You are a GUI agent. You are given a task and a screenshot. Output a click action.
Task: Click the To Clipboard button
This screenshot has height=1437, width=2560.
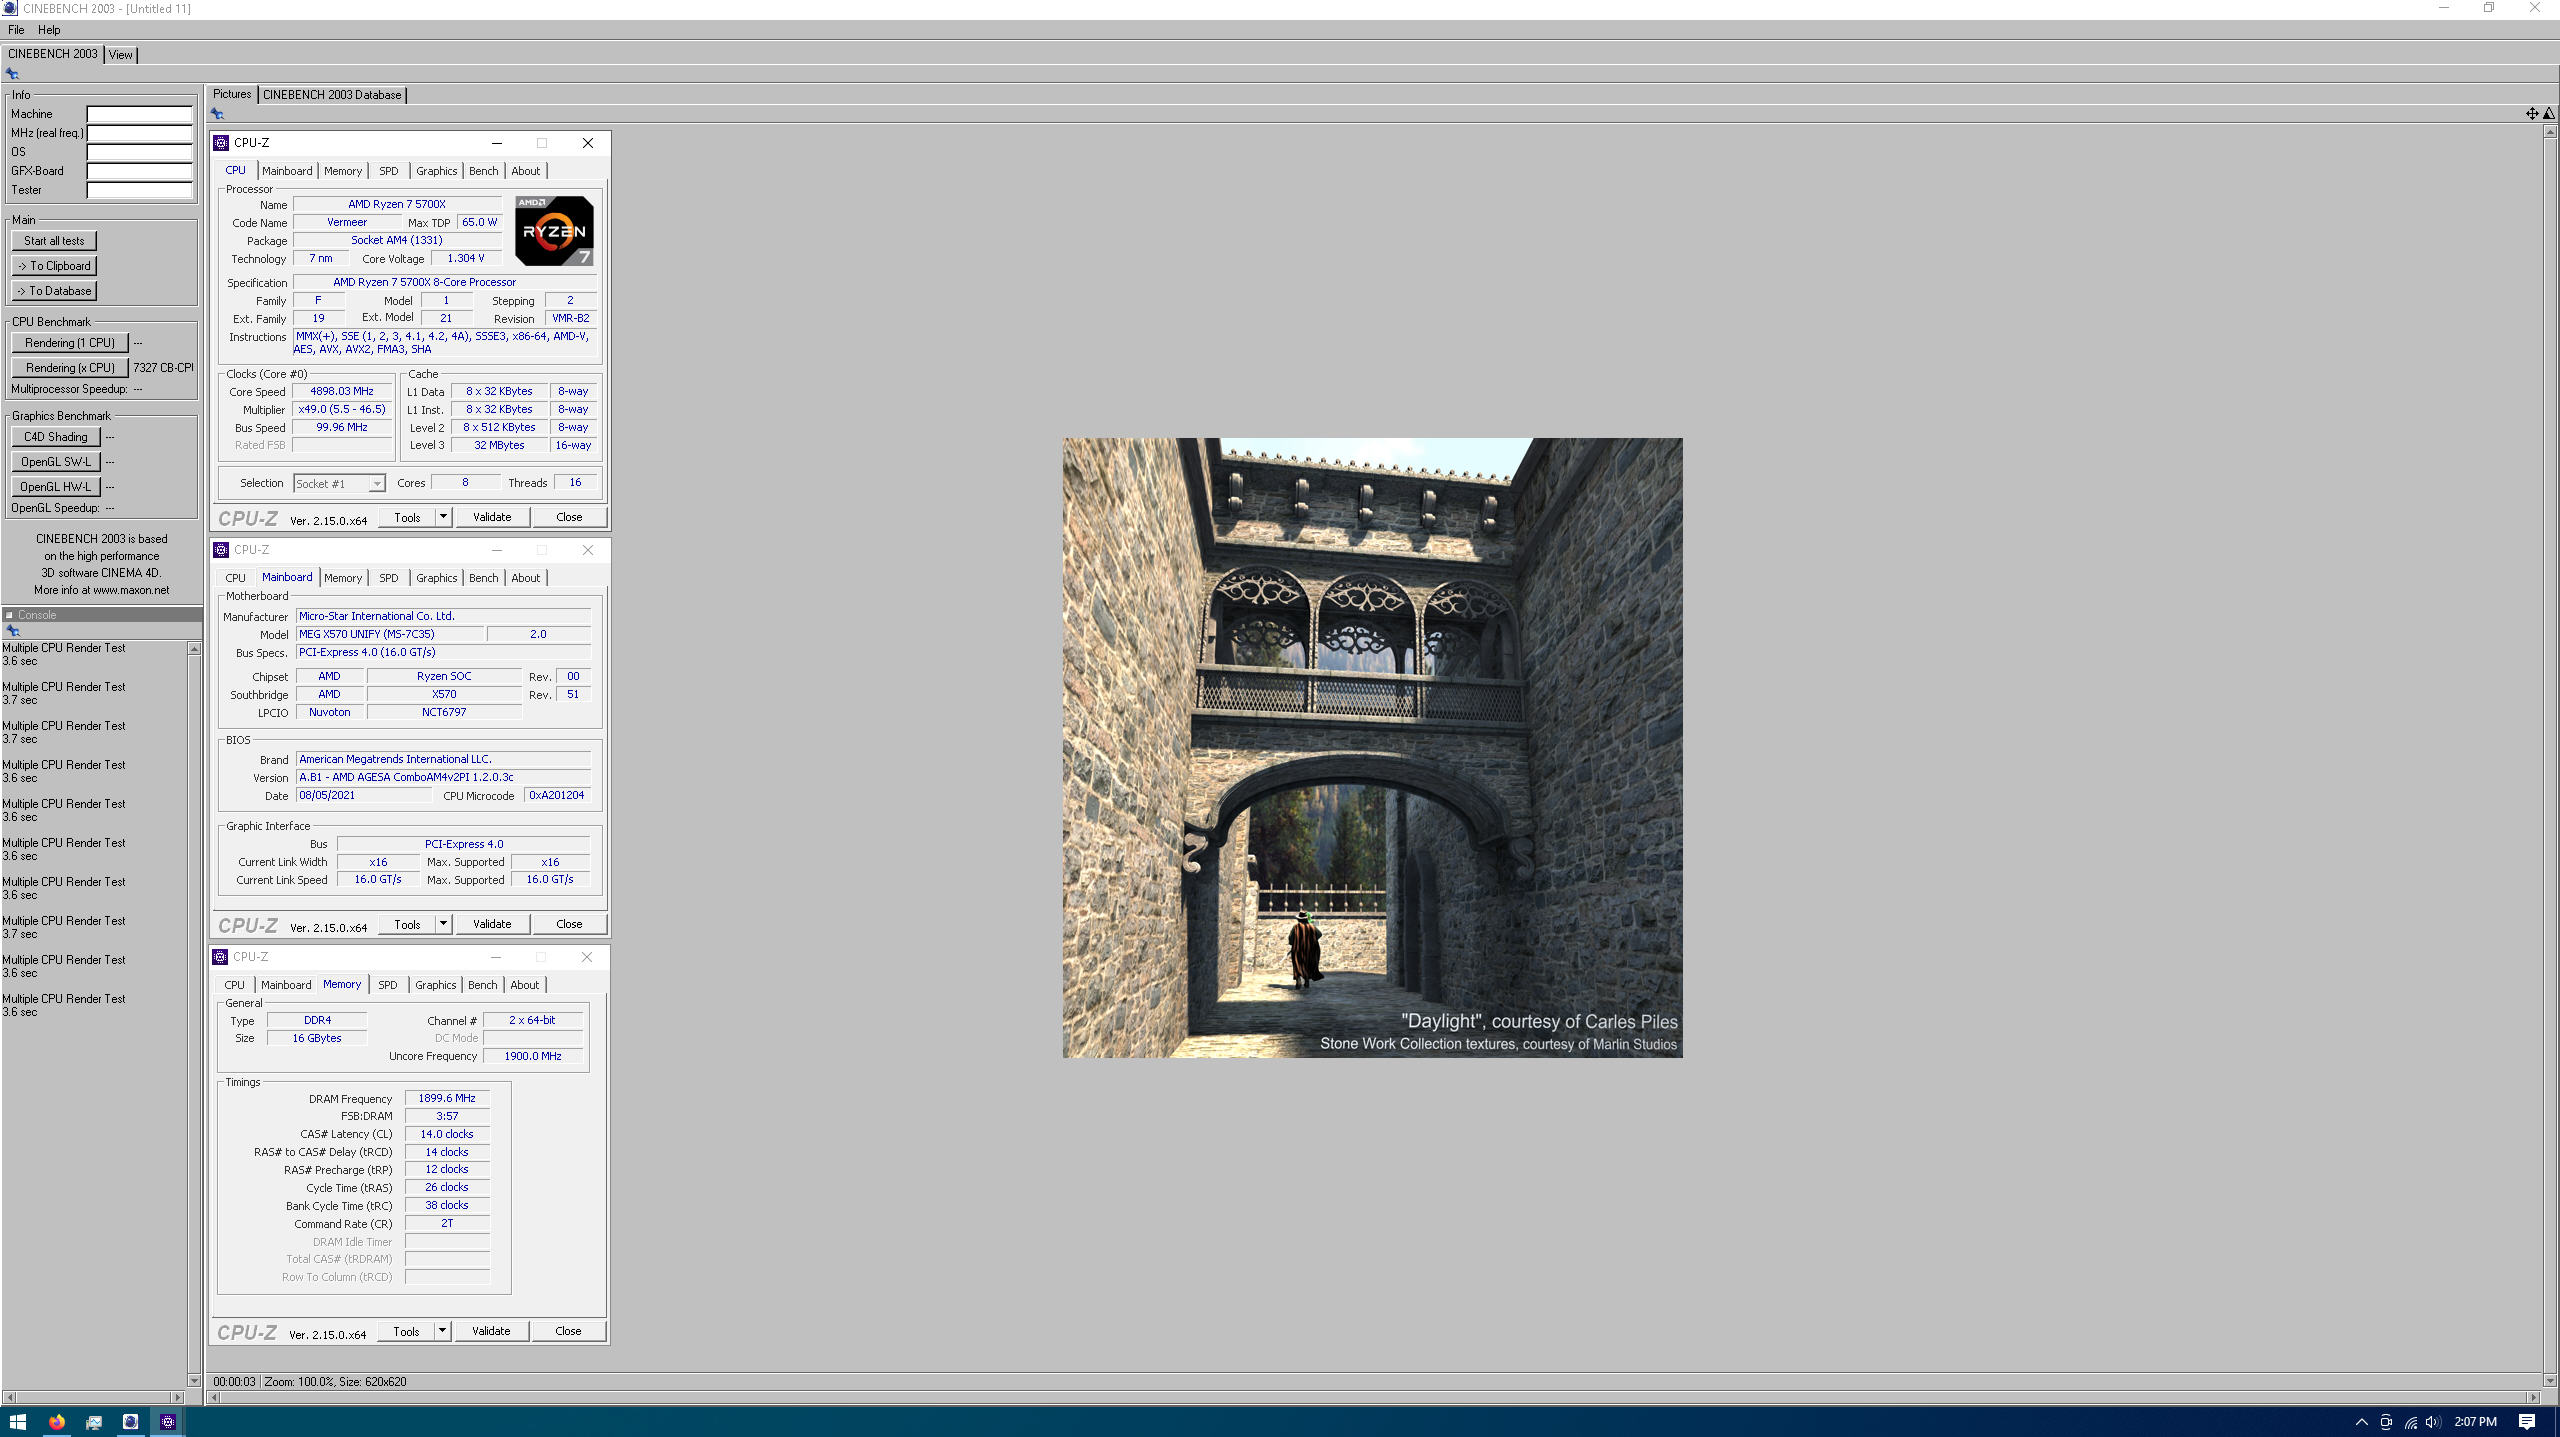(x=54, y=266)
